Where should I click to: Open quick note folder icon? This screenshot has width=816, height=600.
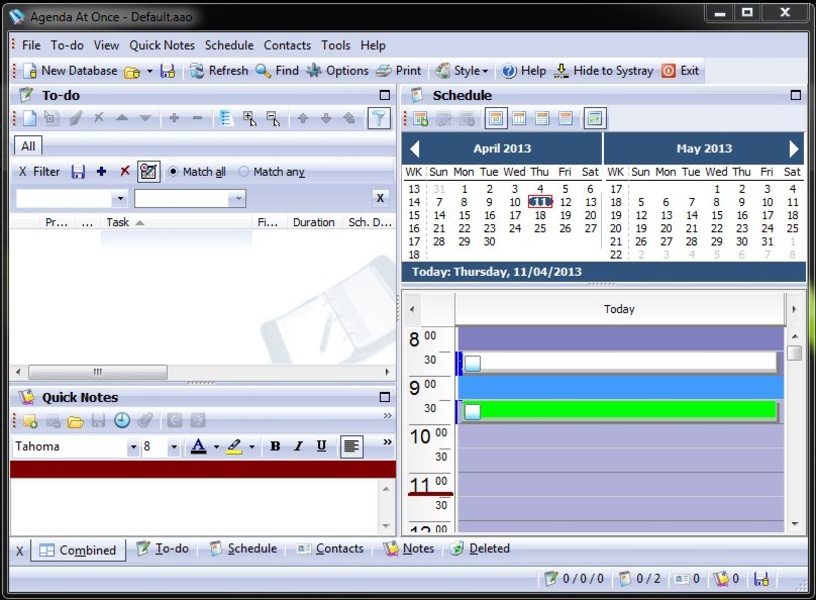[x=75, y=420]
